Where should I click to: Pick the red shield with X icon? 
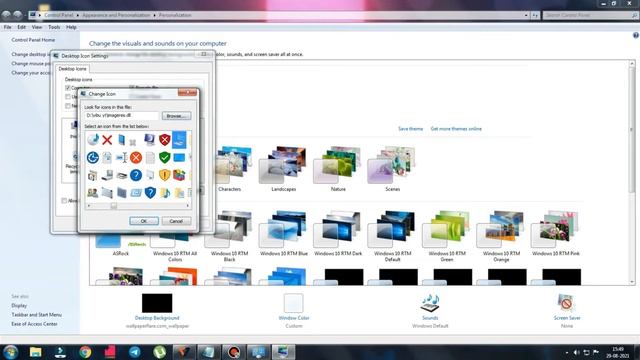point(164,140)
